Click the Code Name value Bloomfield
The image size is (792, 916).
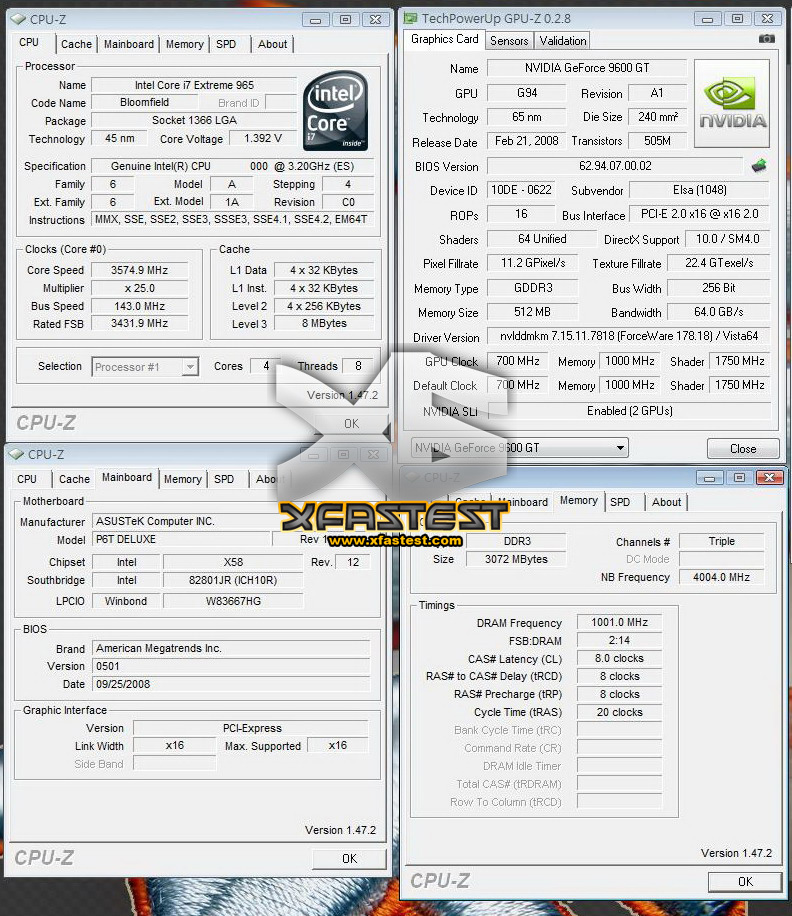click(144, 102)
